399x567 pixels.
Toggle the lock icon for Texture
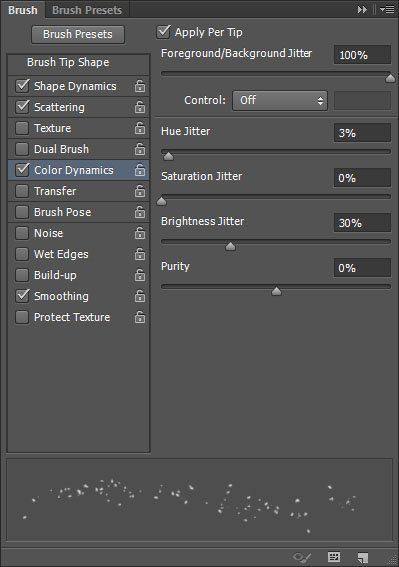pyautogui.click(x=140, y=128)
